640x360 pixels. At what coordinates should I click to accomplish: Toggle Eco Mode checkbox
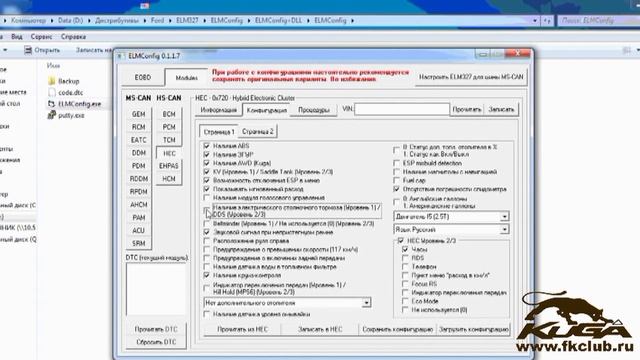(405, 301)
